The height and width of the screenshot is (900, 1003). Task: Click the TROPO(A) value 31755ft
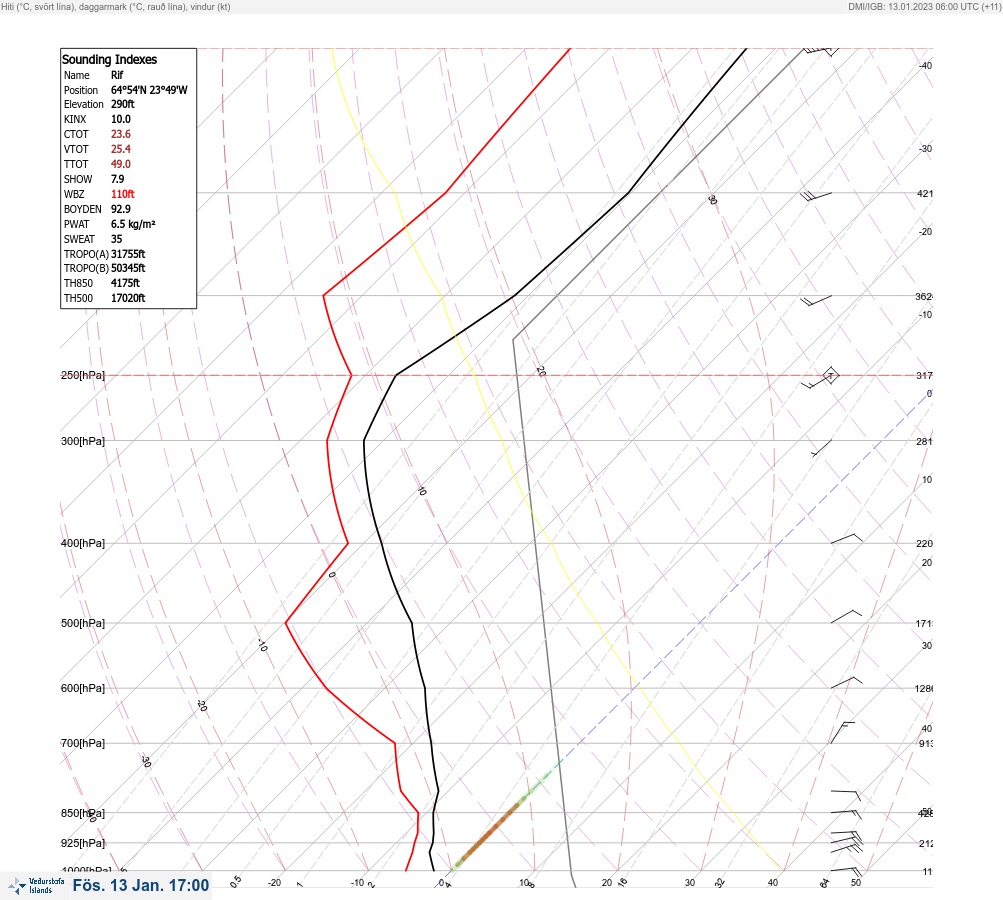[128, 254]
